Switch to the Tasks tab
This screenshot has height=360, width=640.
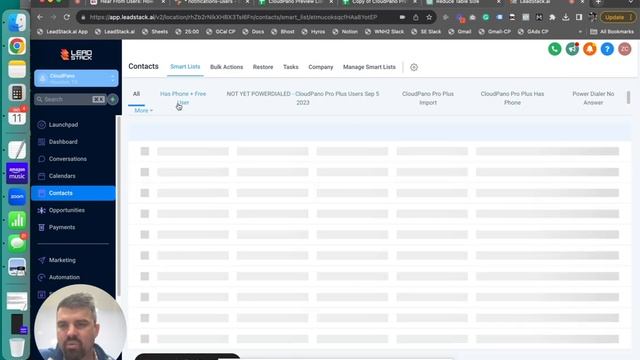tap(291, 67)
